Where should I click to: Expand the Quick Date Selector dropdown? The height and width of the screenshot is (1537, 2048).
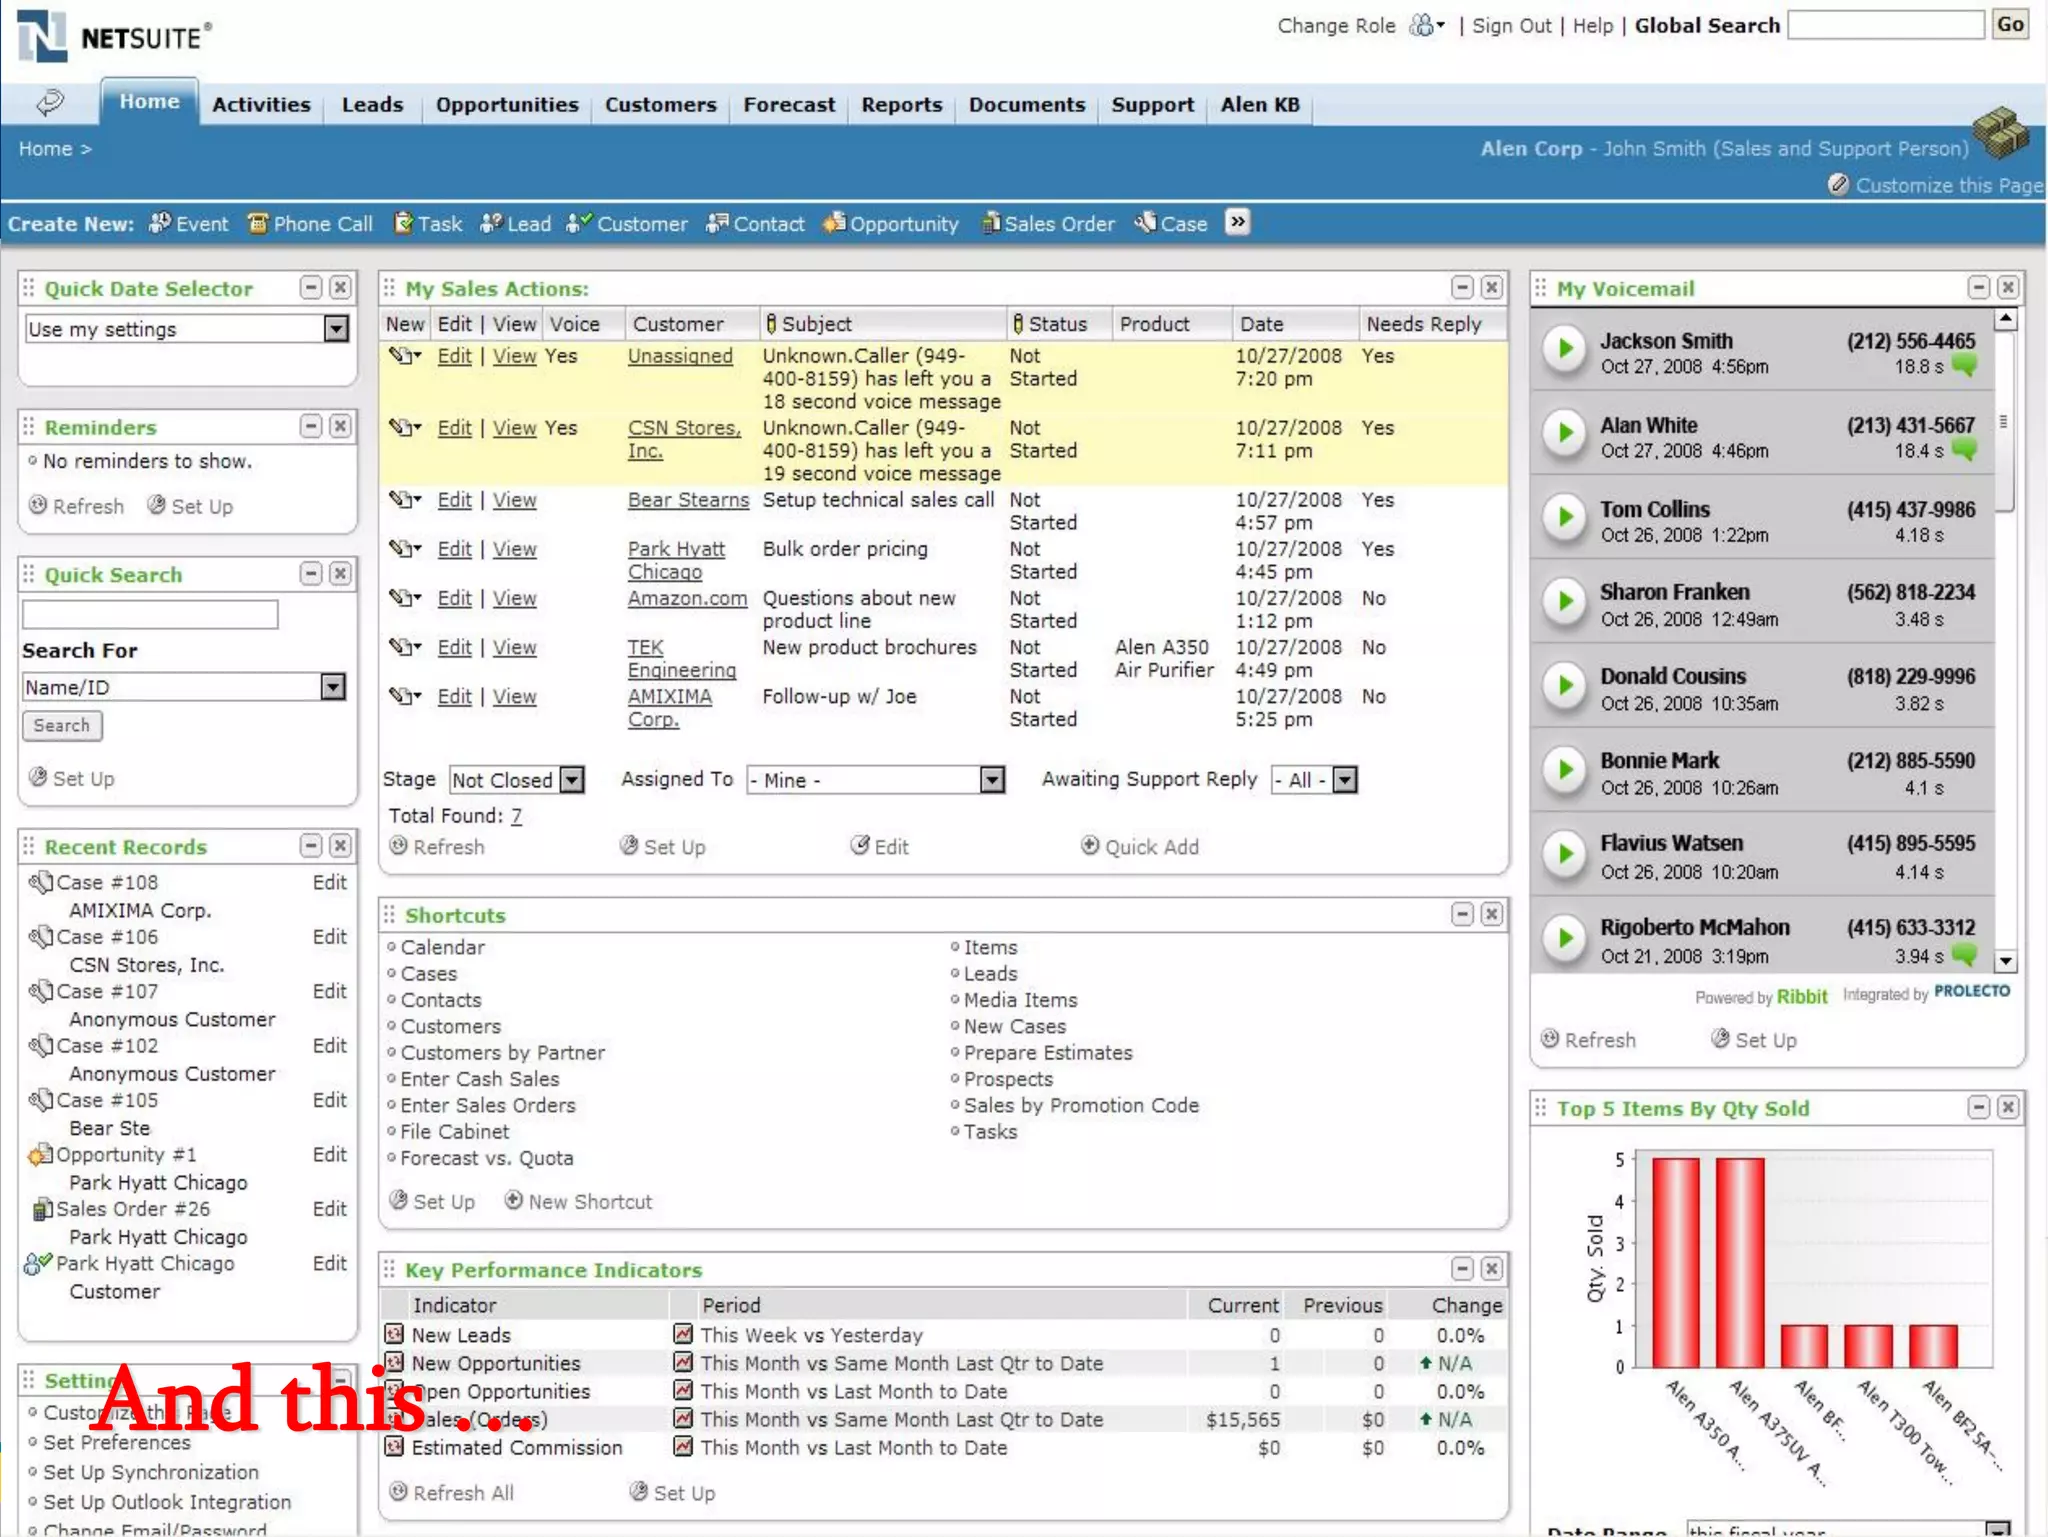click(336, 329)
